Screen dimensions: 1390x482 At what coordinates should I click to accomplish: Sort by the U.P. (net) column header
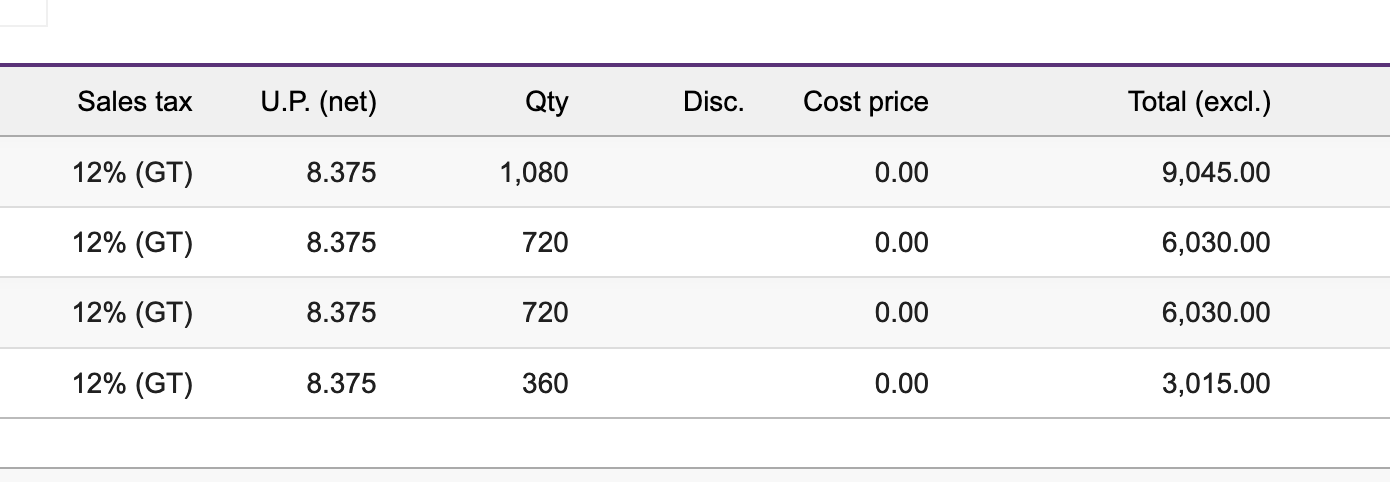click(x=317, y=102)
